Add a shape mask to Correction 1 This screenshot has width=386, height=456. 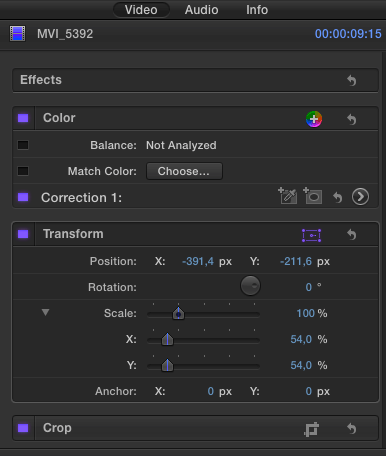(x=313, y=196)
